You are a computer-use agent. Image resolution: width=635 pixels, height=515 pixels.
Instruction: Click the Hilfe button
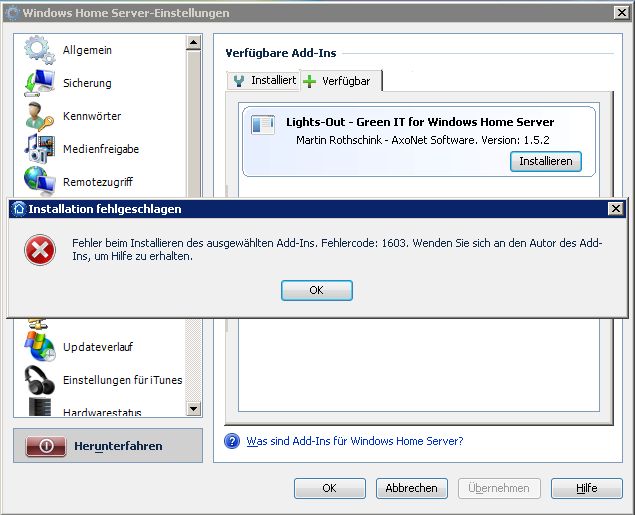(x=586, y=488)
